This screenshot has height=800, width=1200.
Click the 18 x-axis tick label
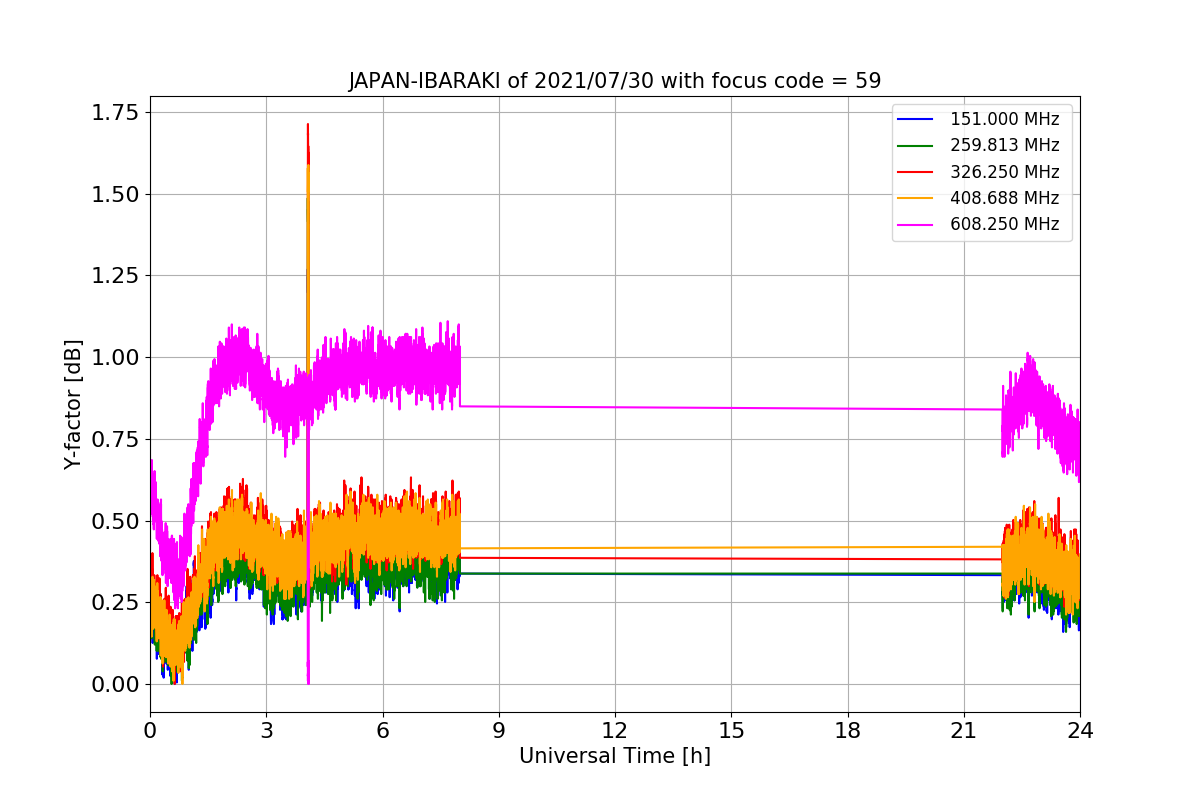(847, 731)
